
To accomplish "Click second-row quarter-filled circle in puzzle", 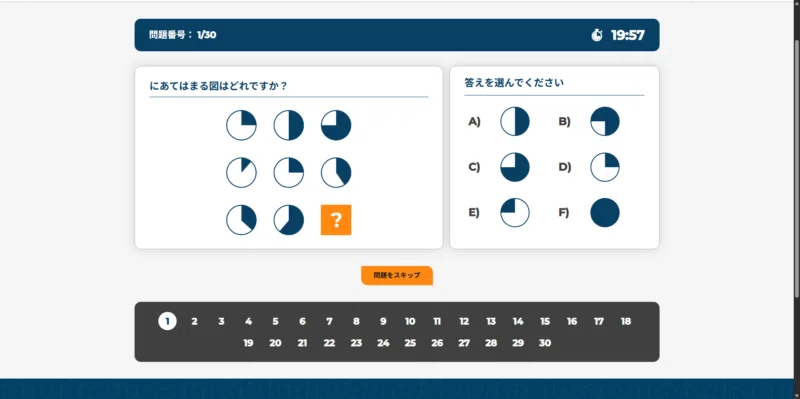I will 289,172.
